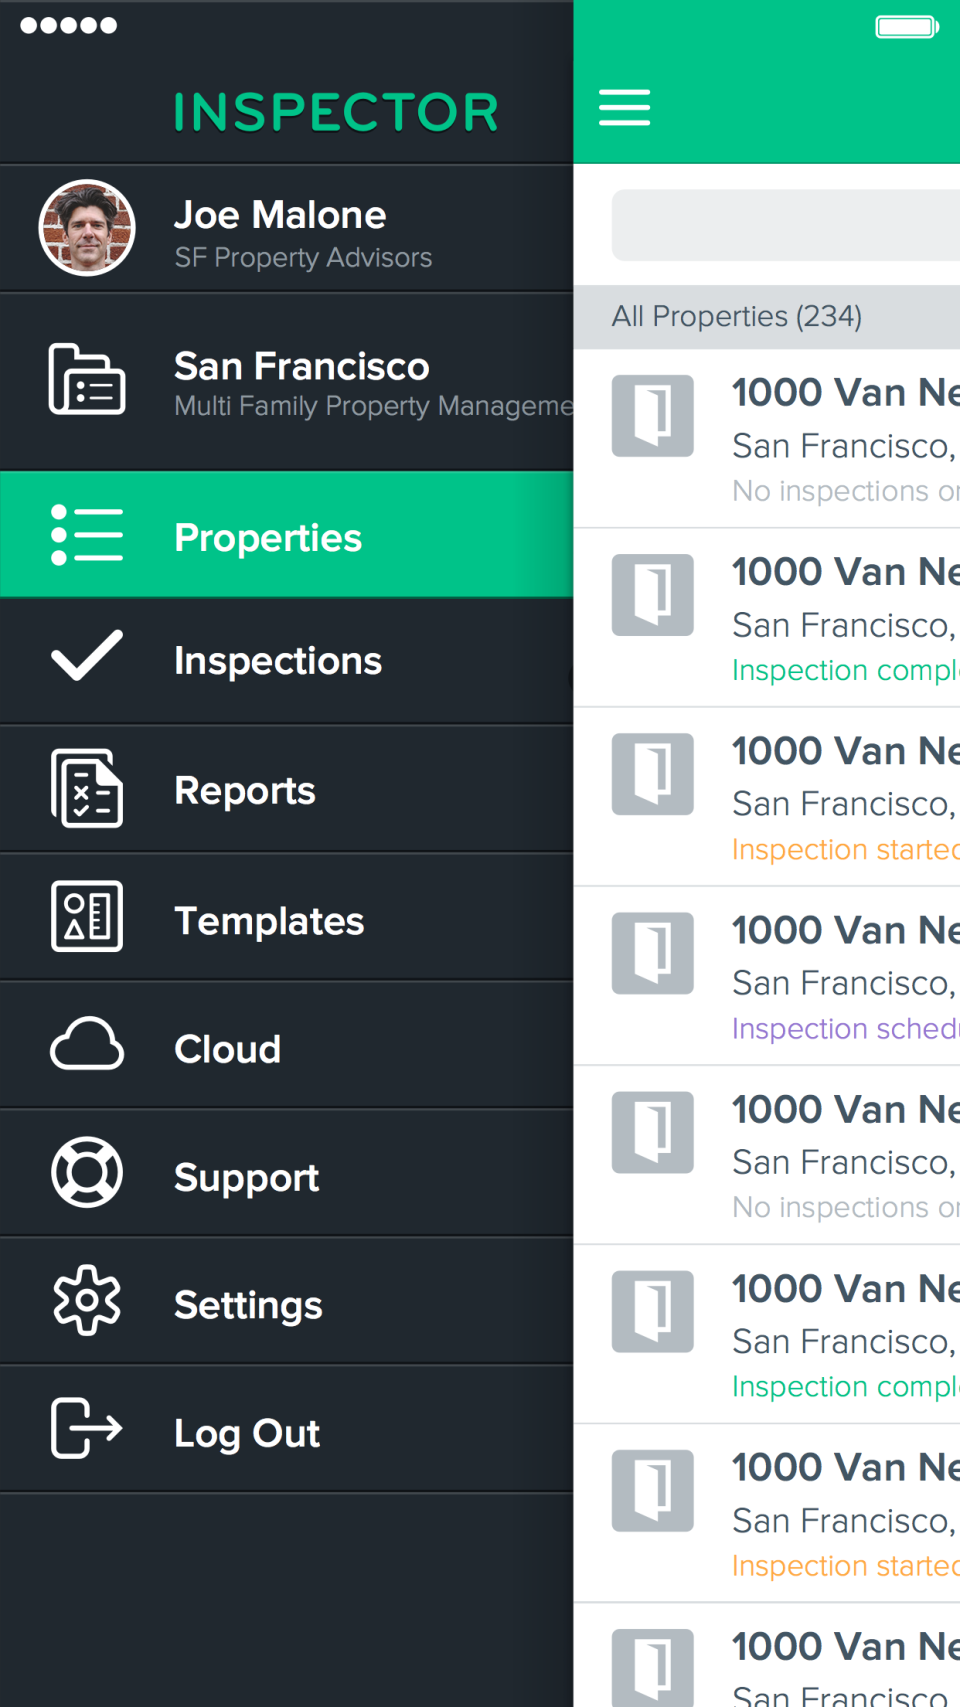This screenshot has width=960, height=1707.
Task: Click the Inspections checkmark icon
Action: pos(87,658)
